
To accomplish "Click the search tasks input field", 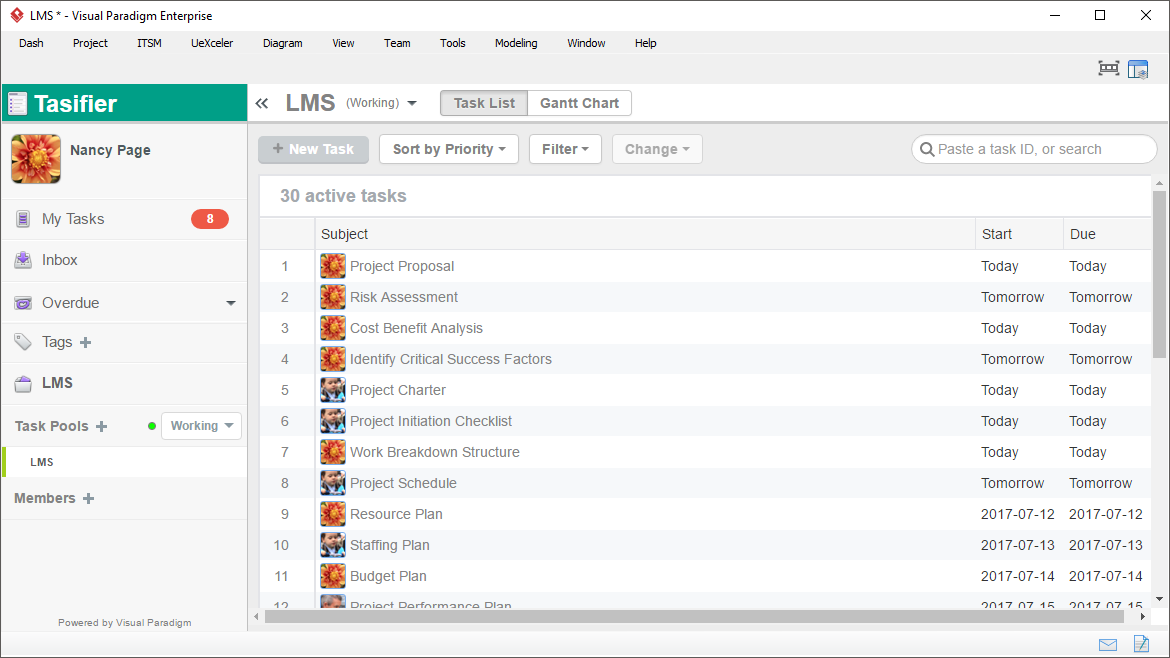I will [x=1034, y=149].
